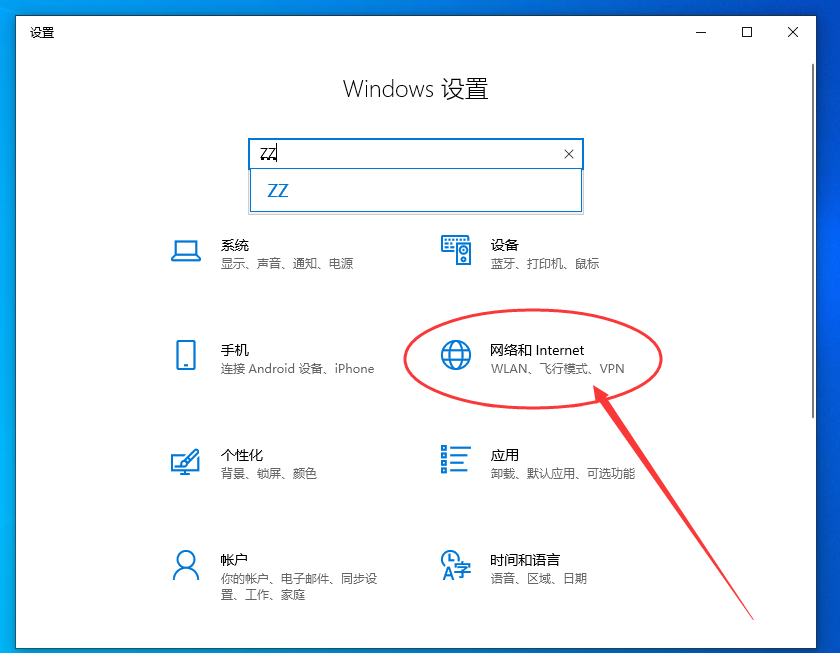This screenshot has width=840, height=653.
Task: Maximize the 设置 window
Action: [747, 33]
